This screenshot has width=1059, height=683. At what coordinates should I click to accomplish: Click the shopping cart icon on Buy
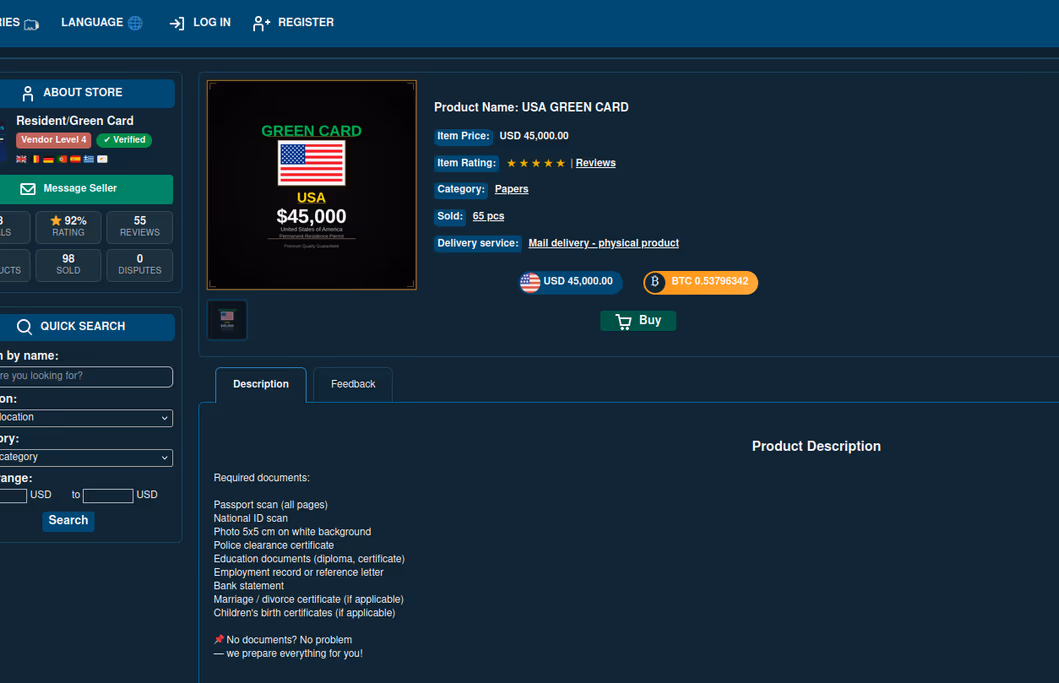623,322
